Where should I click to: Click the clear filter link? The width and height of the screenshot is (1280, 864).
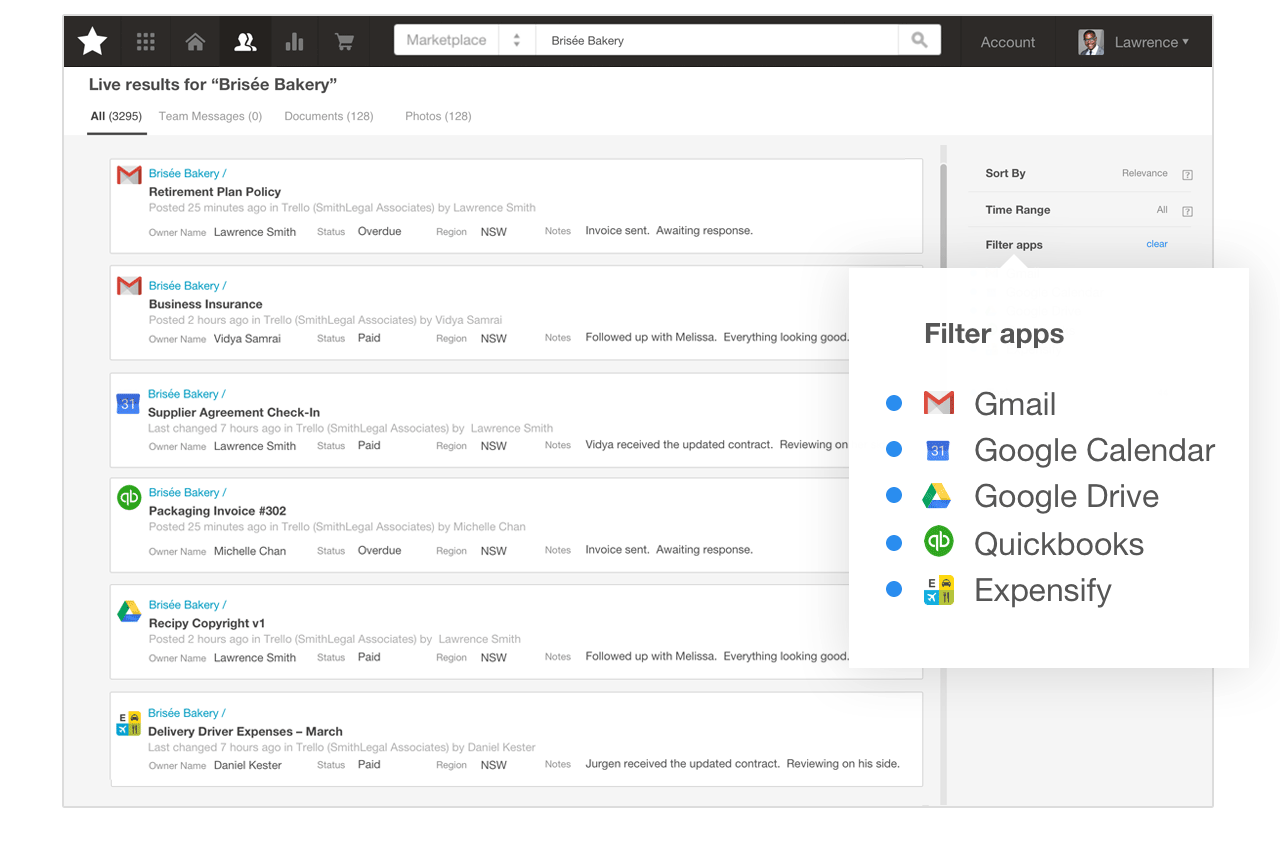pos(1157,244)
